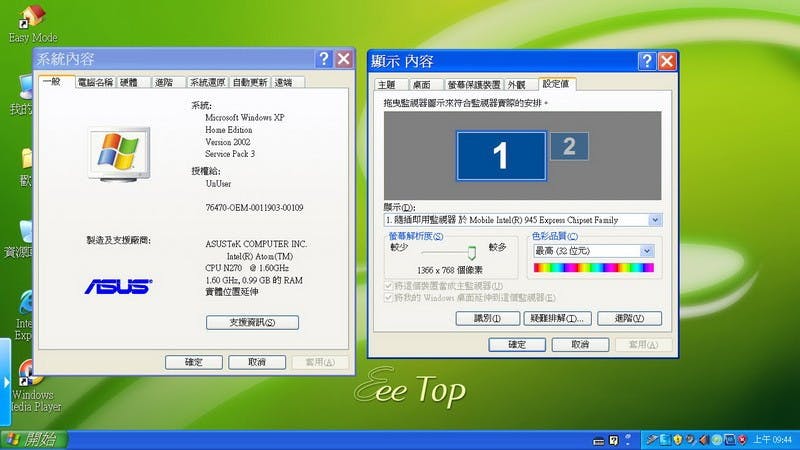
Task: Click the green round tray icon
Action: coord(717,439)
